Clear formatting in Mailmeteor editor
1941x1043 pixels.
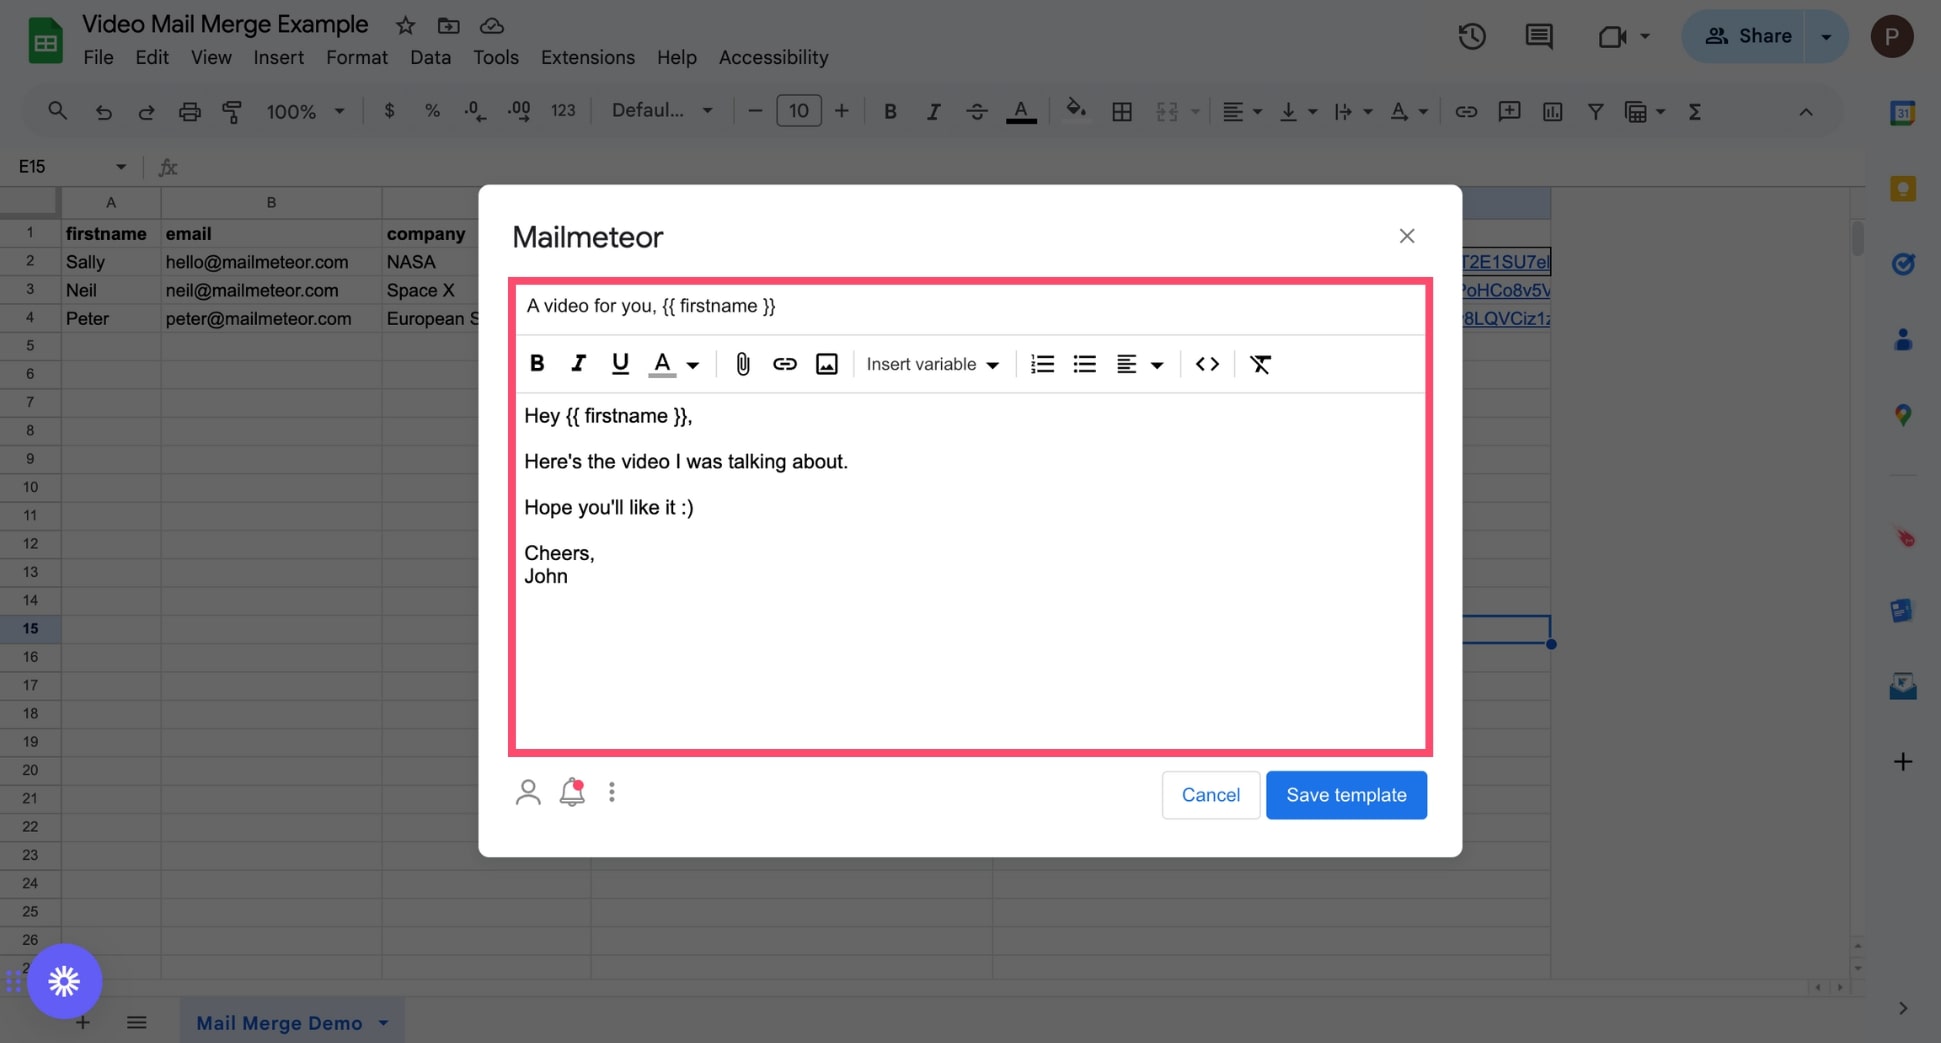tap(1260, 364)
